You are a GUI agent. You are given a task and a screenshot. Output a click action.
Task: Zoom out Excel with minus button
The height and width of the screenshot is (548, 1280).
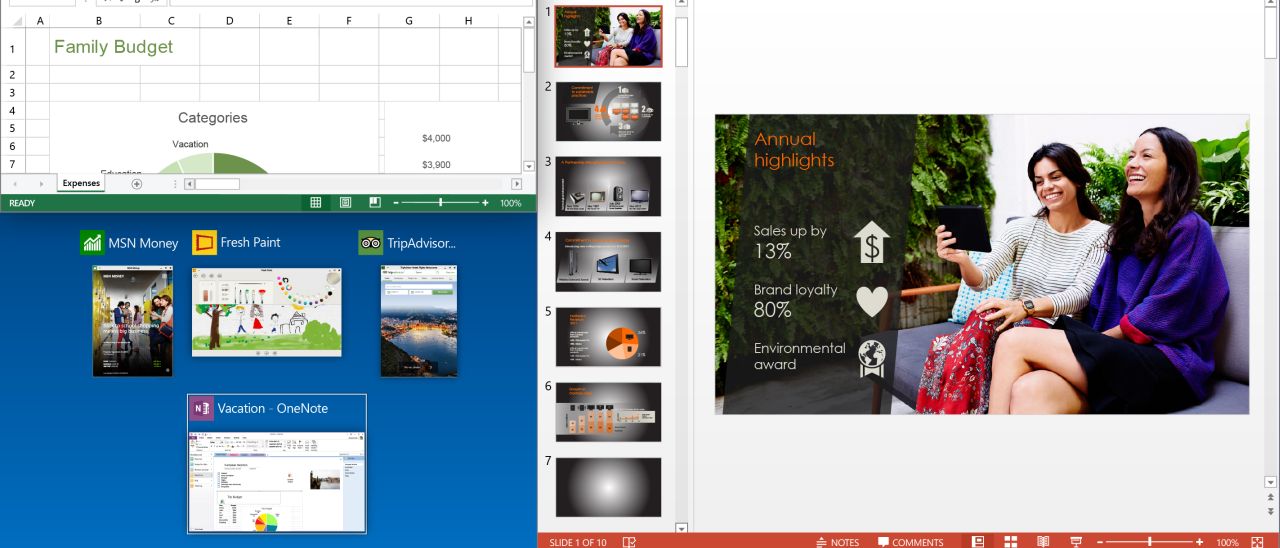pos(396,203)
